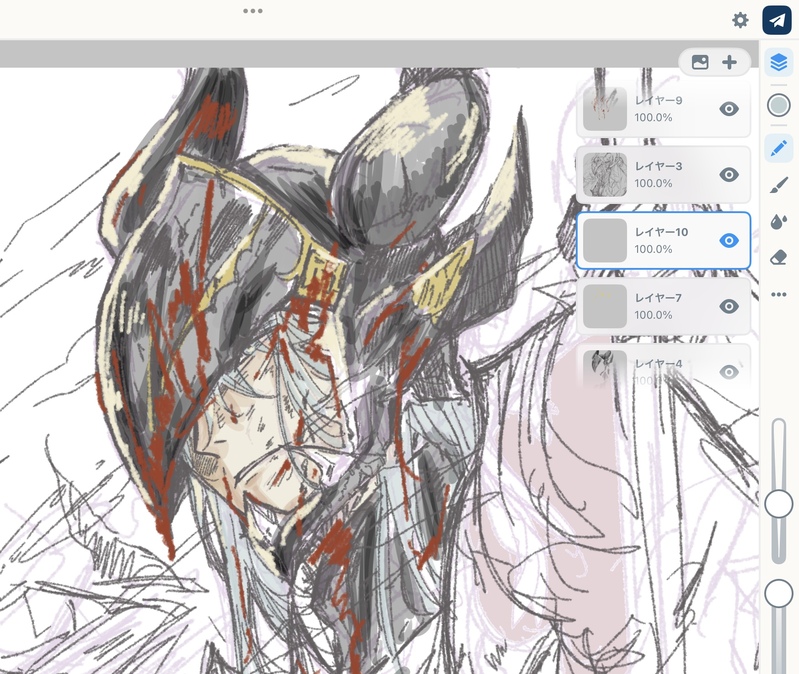Toggle visibility of レイヤー3

729,175
